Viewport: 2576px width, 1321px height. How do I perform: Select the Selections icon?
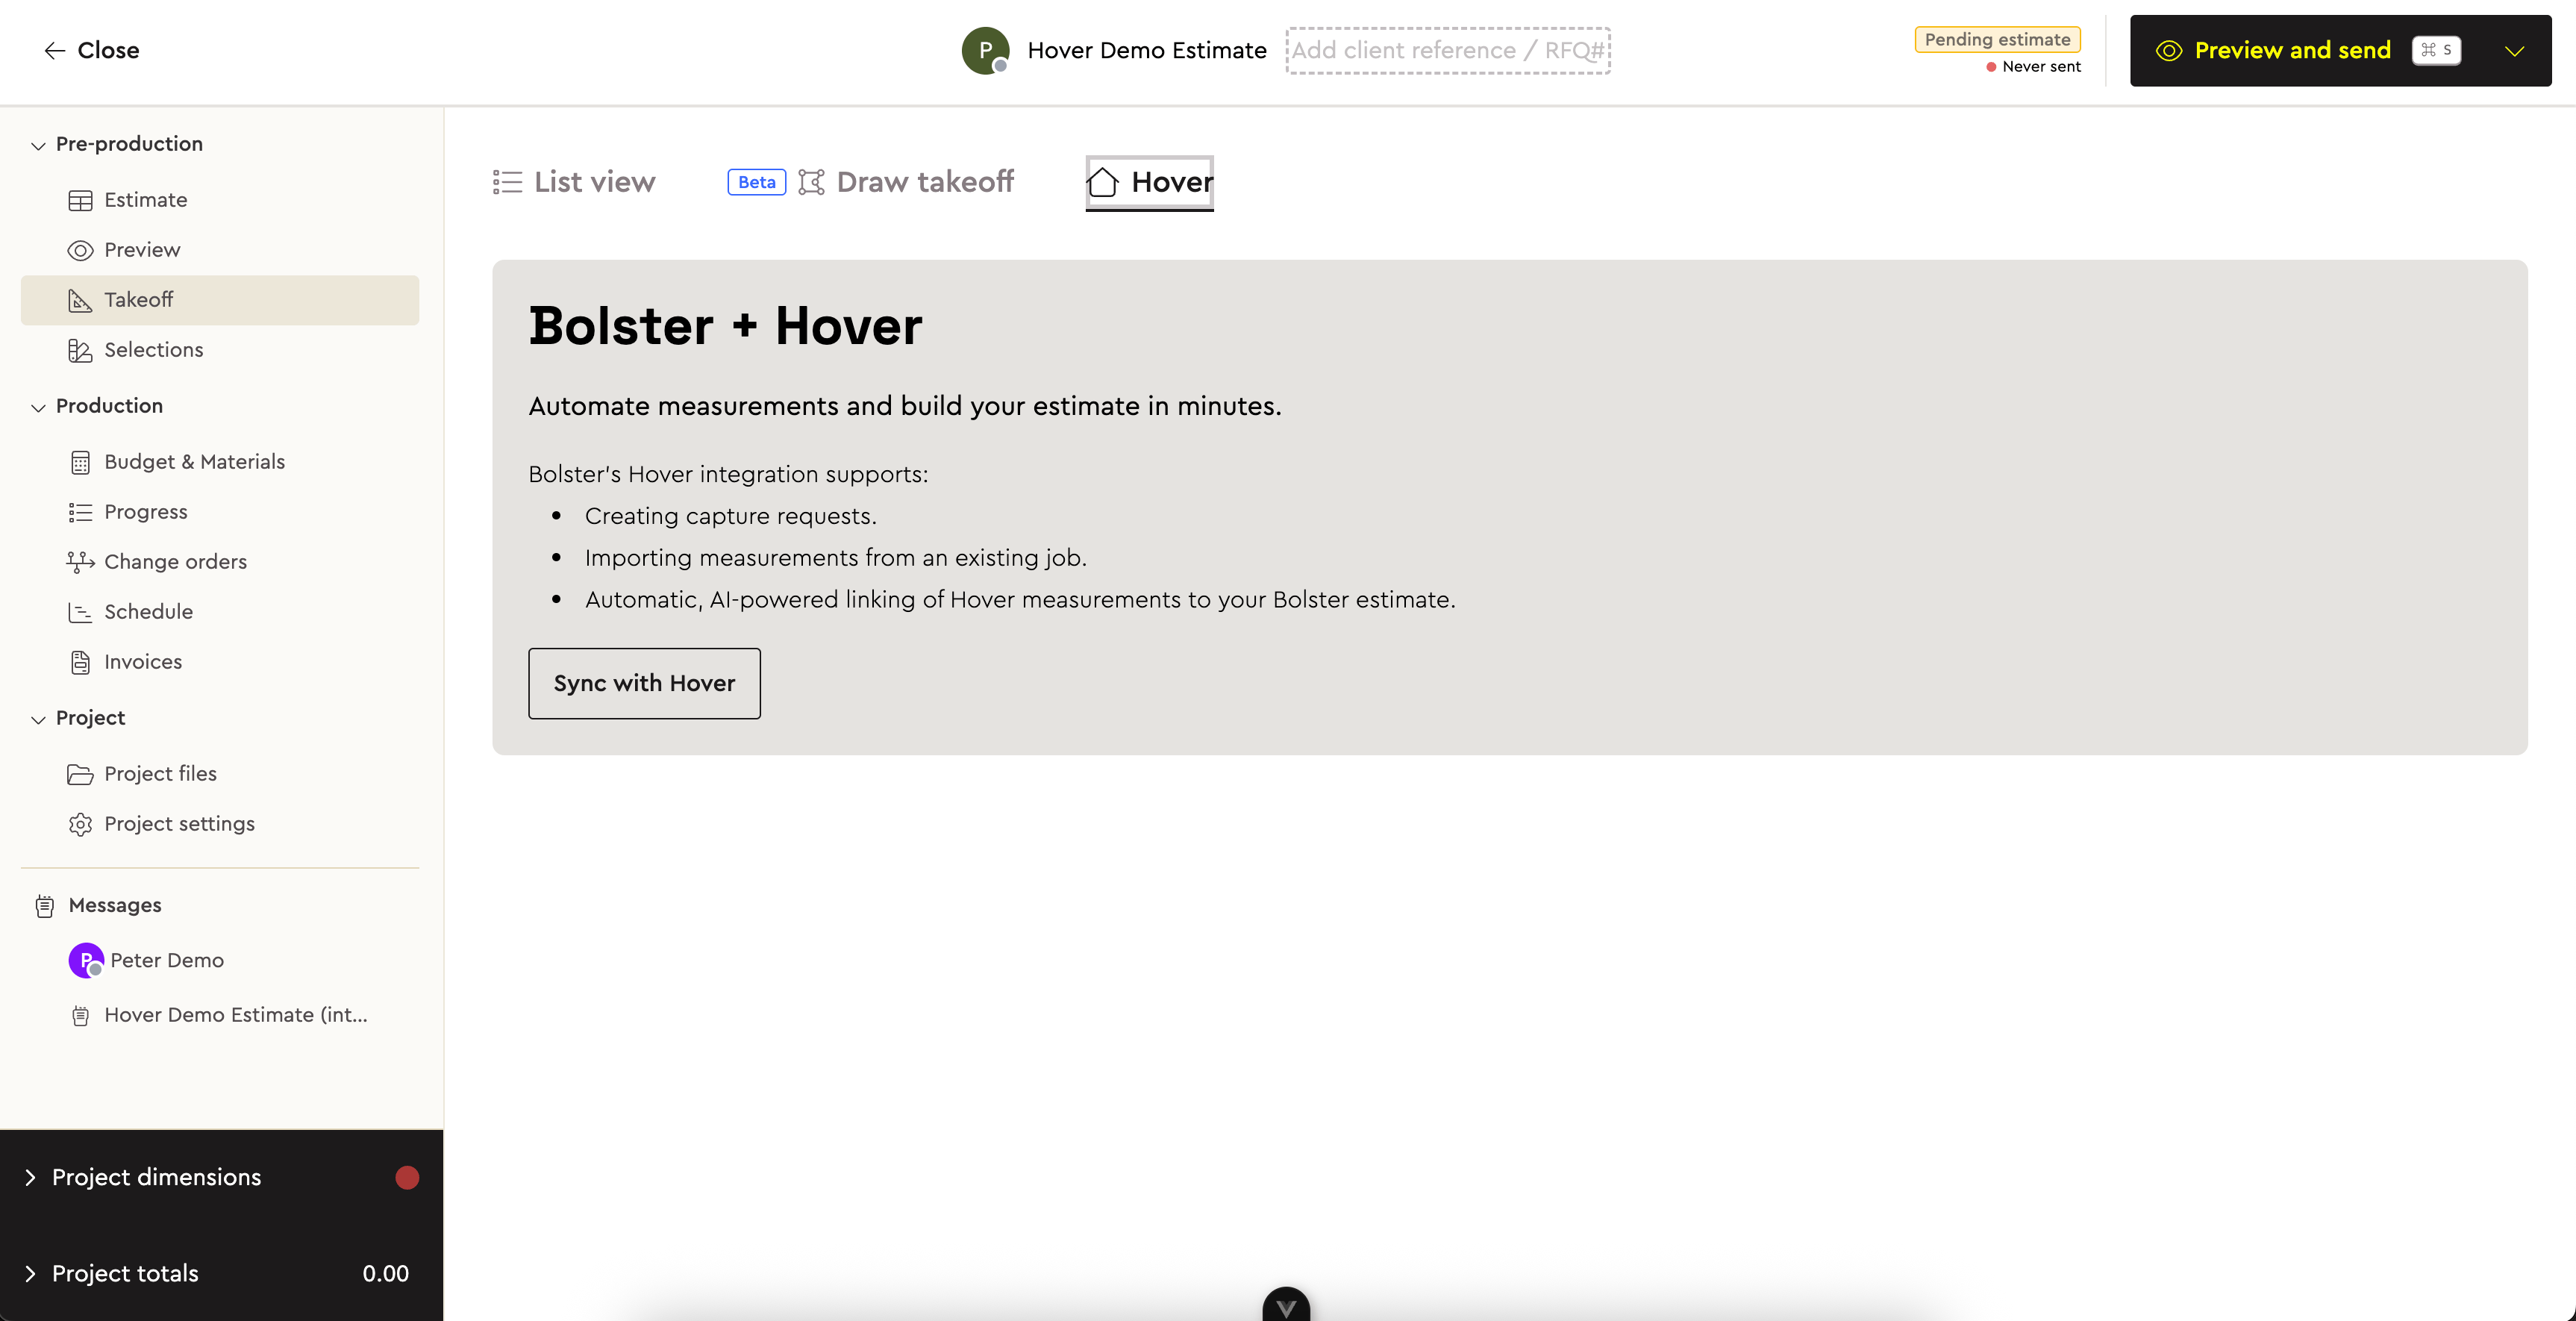[81, 350]
